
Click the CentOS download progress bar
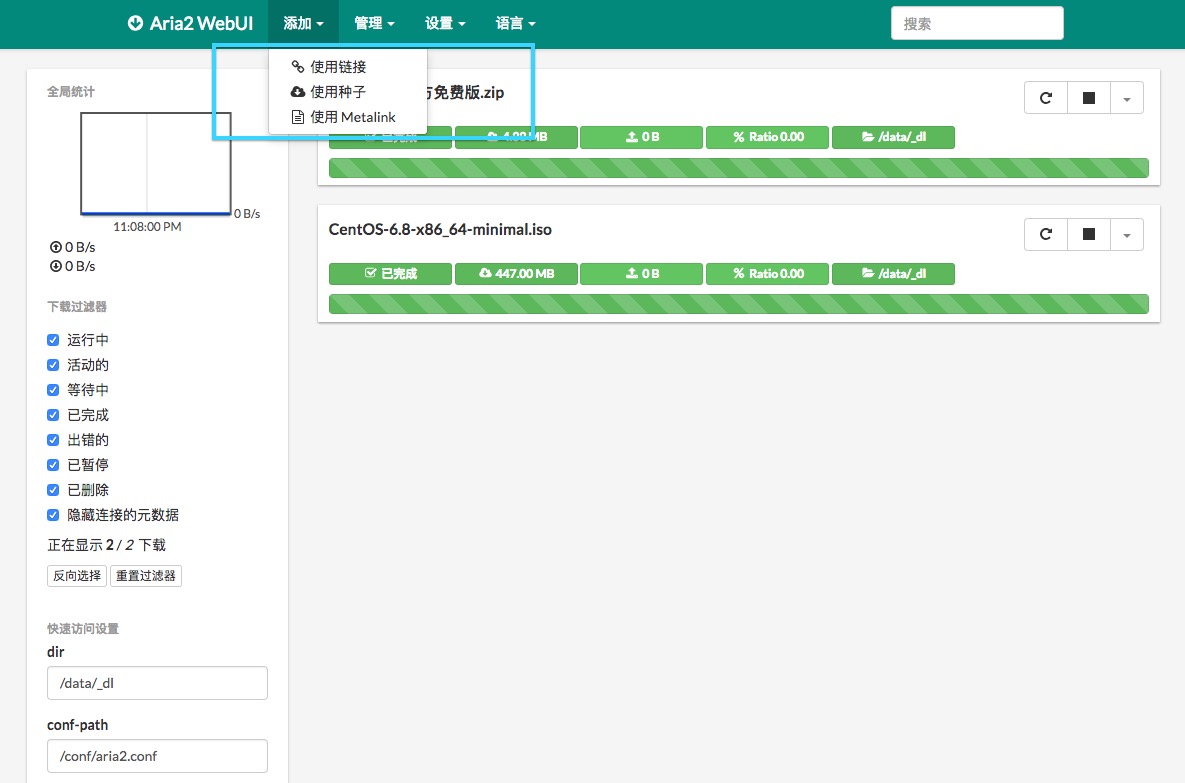[738, 304]
